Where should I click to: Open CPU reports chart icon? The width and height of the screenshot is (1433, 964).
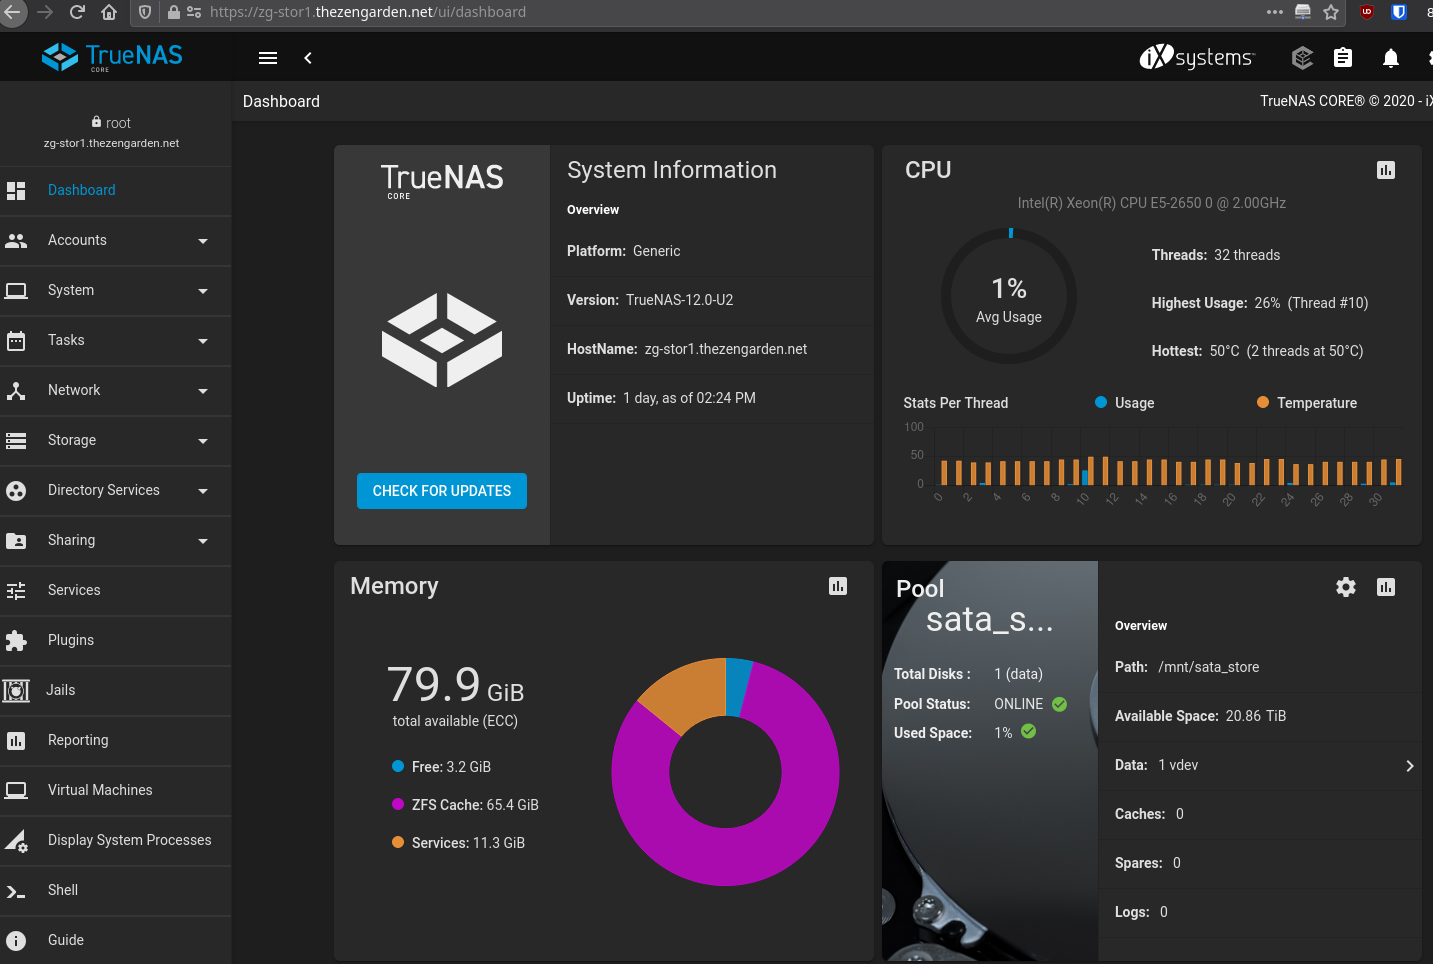tap(1386, 170)
